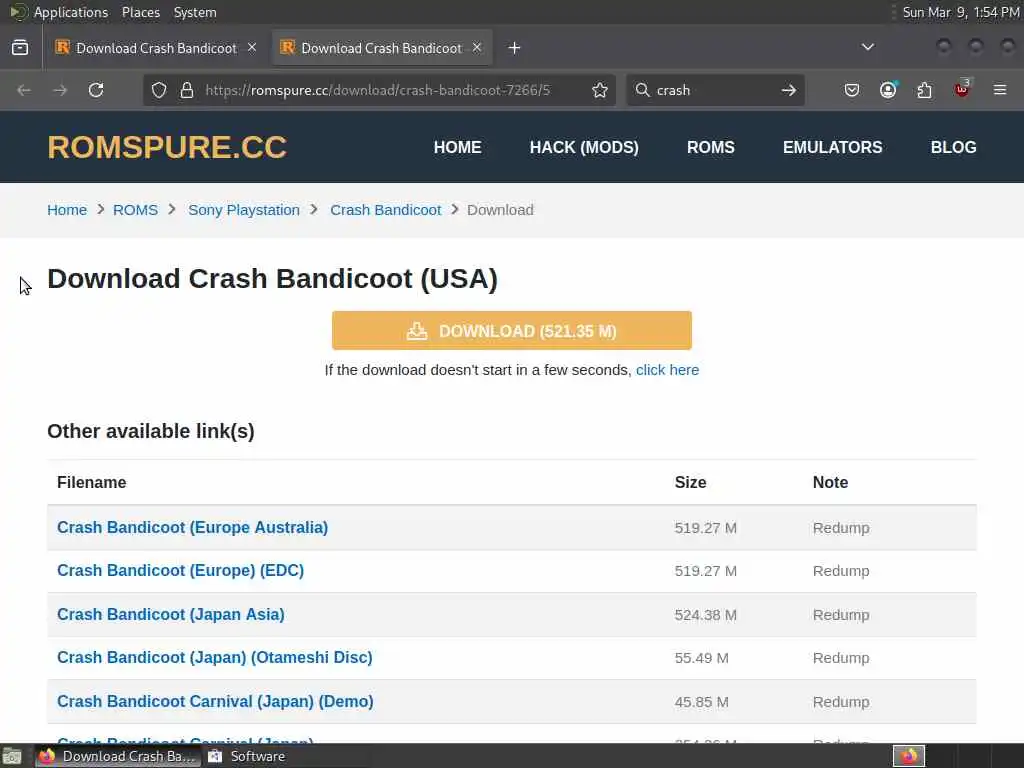Open tracking protection shield icon
The height and width of the screenshot is (768, 1024).
159,90
